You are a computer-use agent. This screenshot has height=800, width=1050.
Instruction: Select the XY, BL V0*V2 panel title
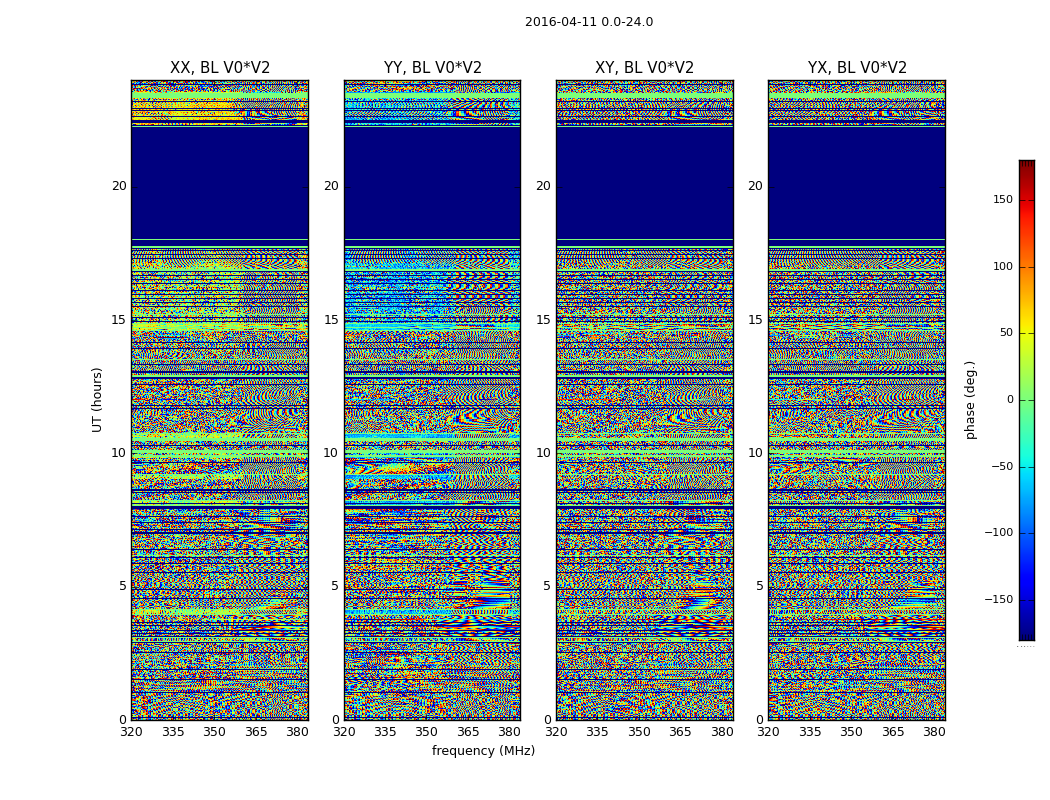coord(644,68)
